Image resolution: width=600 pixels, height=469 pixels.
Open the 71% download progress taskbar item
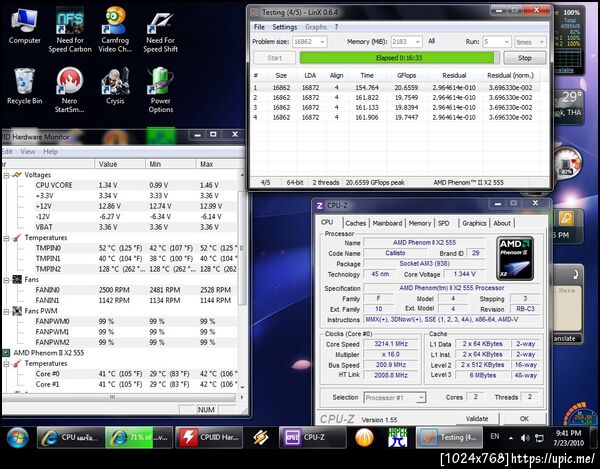[139, 437]
